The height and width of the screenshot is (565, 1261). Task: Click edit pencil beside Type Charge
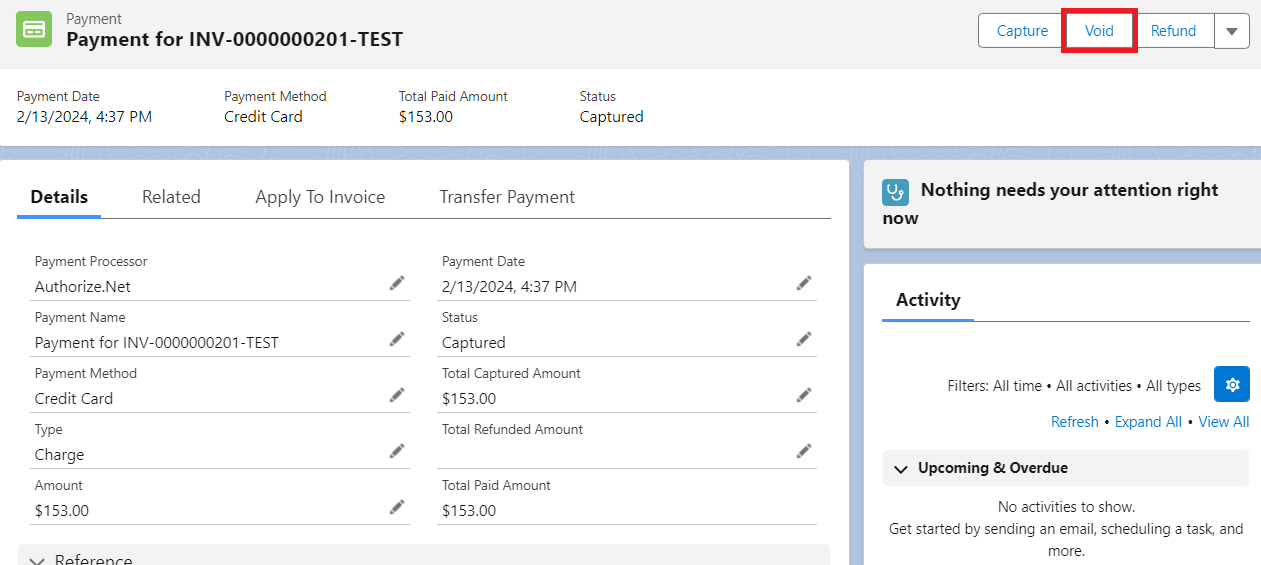coord(397,451)
